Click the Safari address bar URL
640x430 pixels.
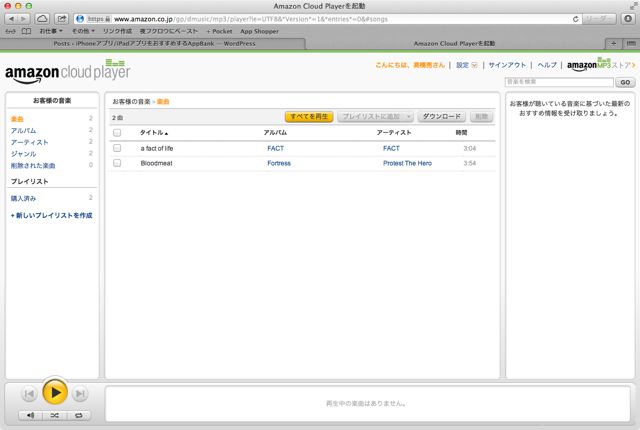[327, 19]
